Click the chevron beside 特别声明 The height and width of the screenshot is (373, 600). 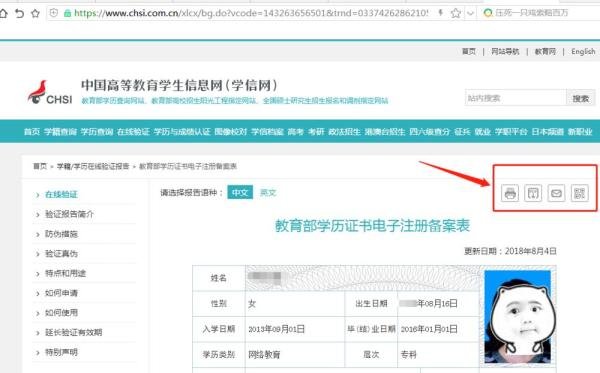(38, 353)
